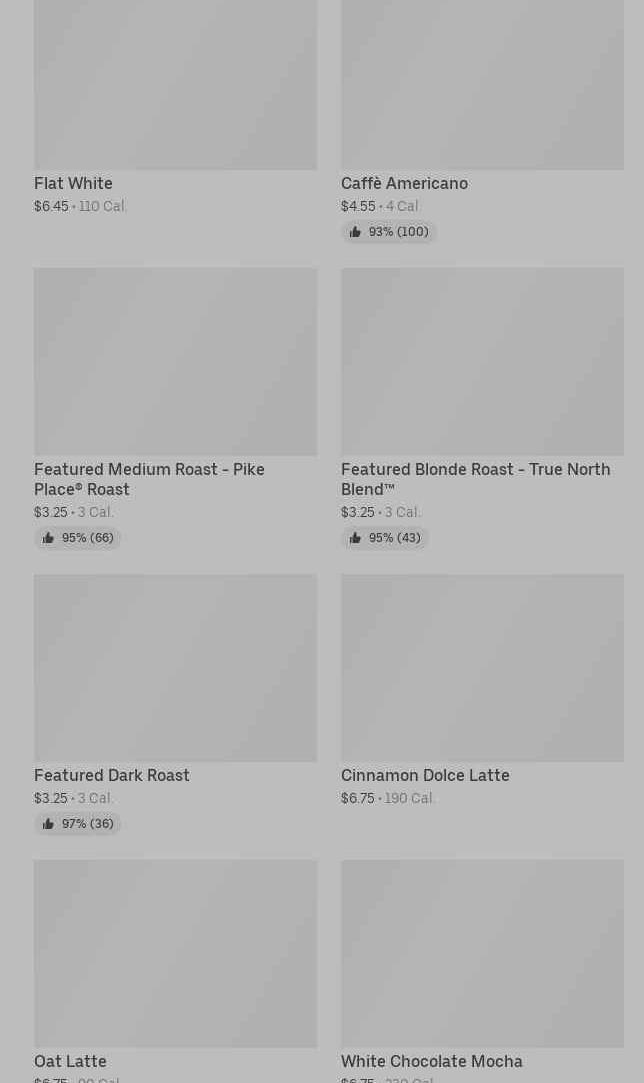Image resolution: width=644 pixels, height=1083 pixels.
Task: Select the Oat Latte image
Action: (x=175, y=953)
